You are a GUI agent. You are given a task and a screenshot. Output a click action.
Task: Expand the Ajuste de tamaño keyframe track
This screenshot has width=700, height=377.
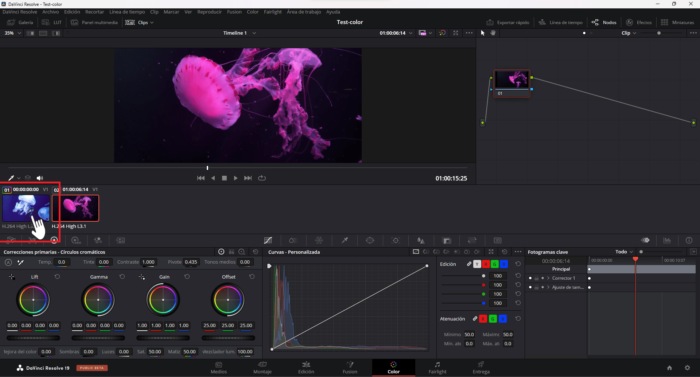[548, 287]
